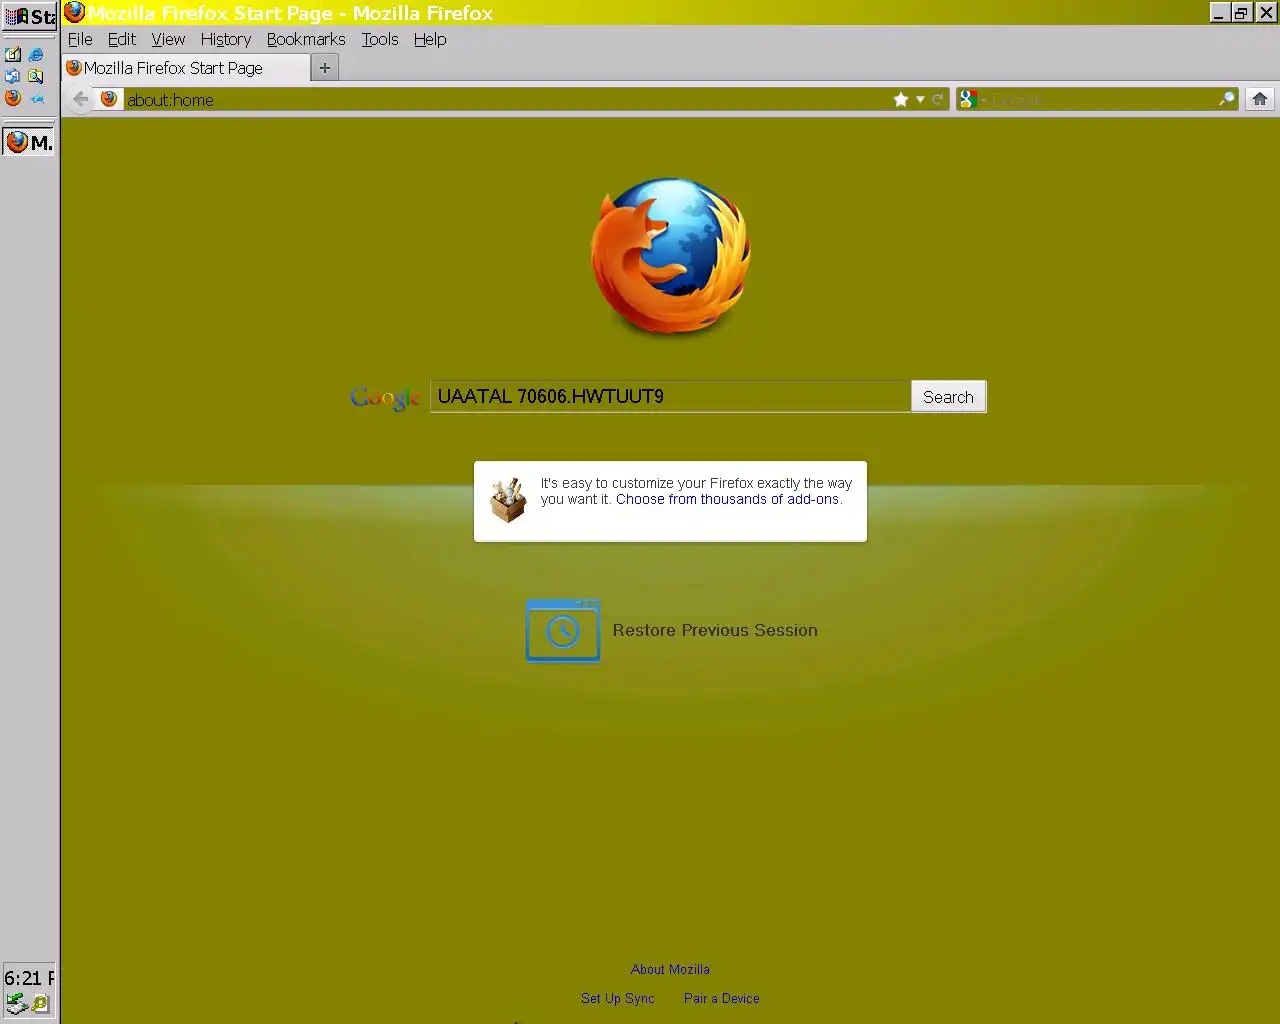Image resolution: width=1280 pixels, height=1024 pixels.
Task: Expand the URL history dropdown arrow
Action: coord(920,99)
